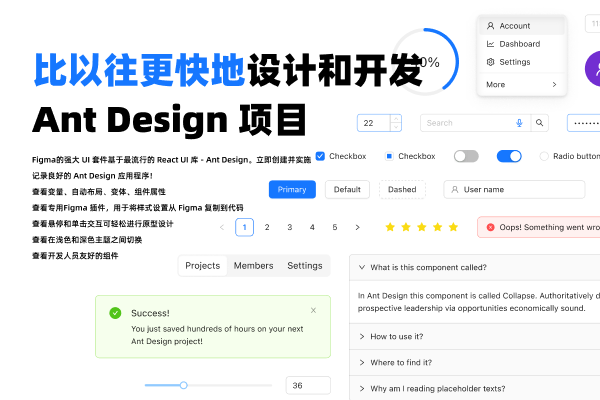The image size is (600, 400).
Task: Click the fifth yellow rating star
Action: [453, 227]
